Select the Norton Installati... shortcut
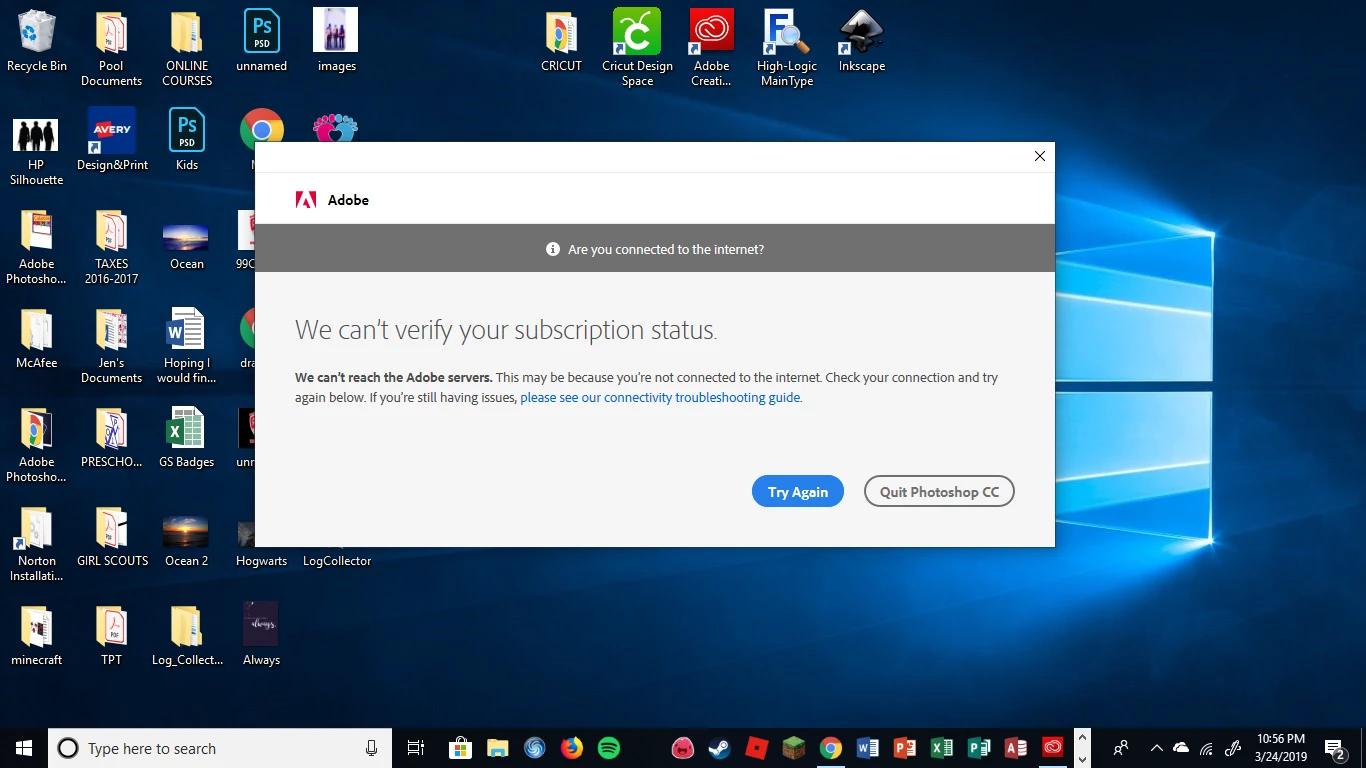 [37, 543]
